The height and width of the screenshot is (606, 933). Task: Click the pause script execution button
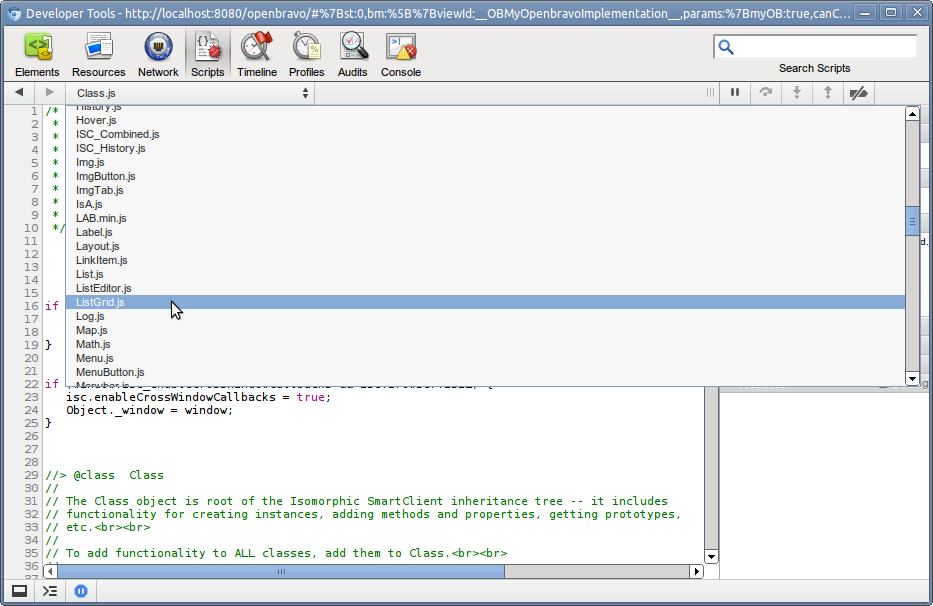[x=735, y=93]
